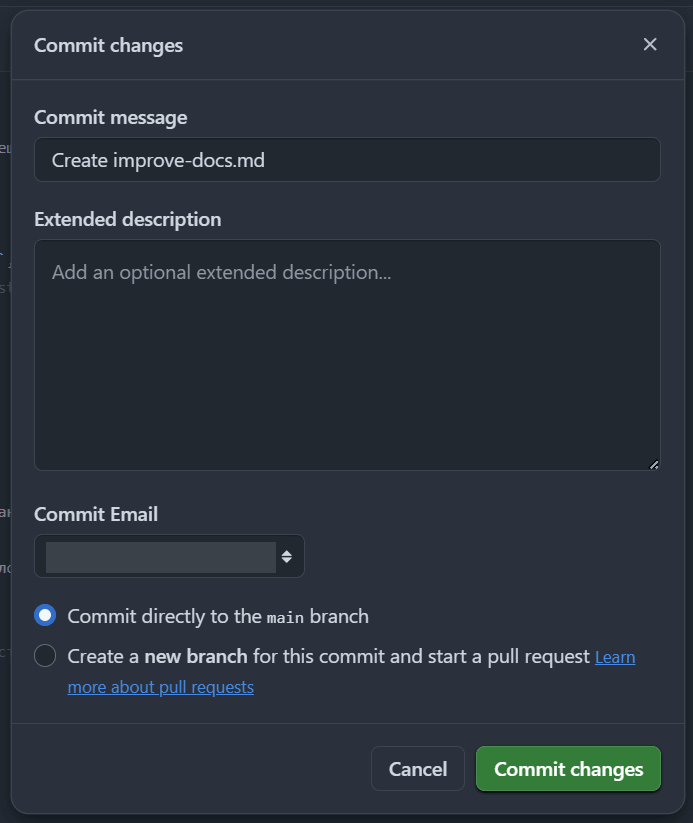
Task: Click the 'Commit Email' field label
Action: point(96,514)
